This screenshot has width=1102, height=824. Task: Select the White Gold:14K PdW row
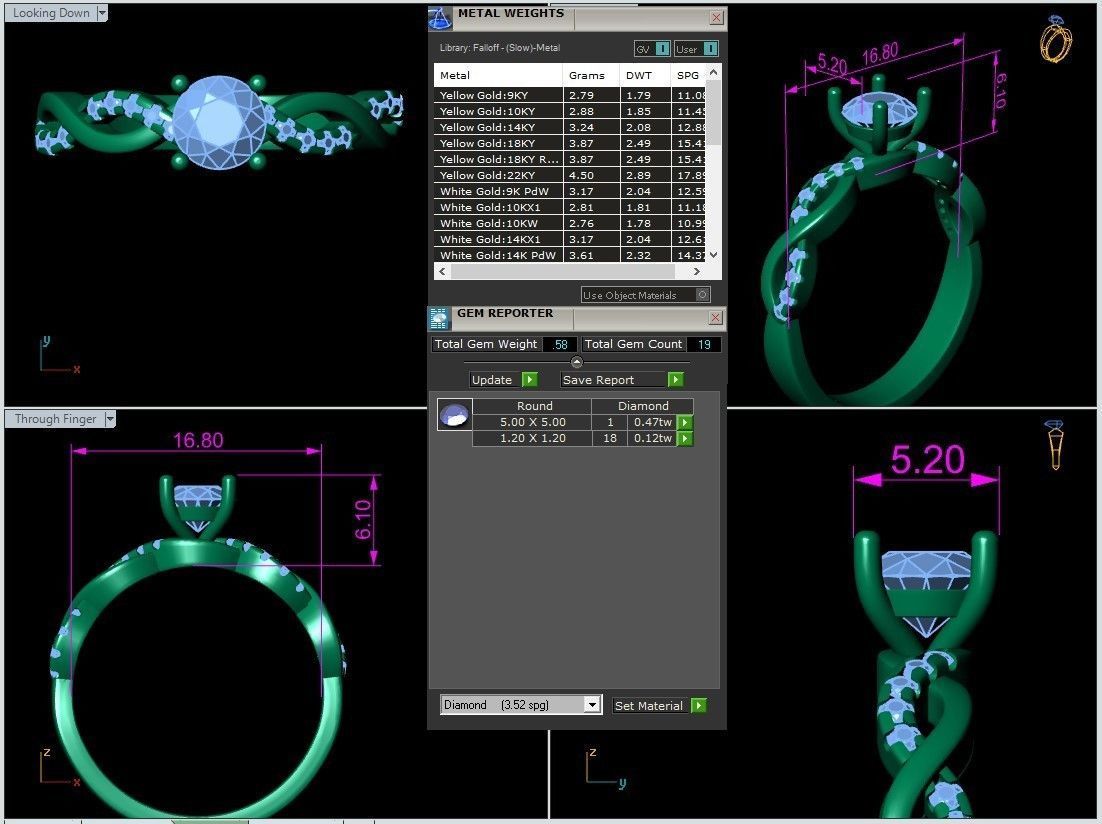[570, 255]
